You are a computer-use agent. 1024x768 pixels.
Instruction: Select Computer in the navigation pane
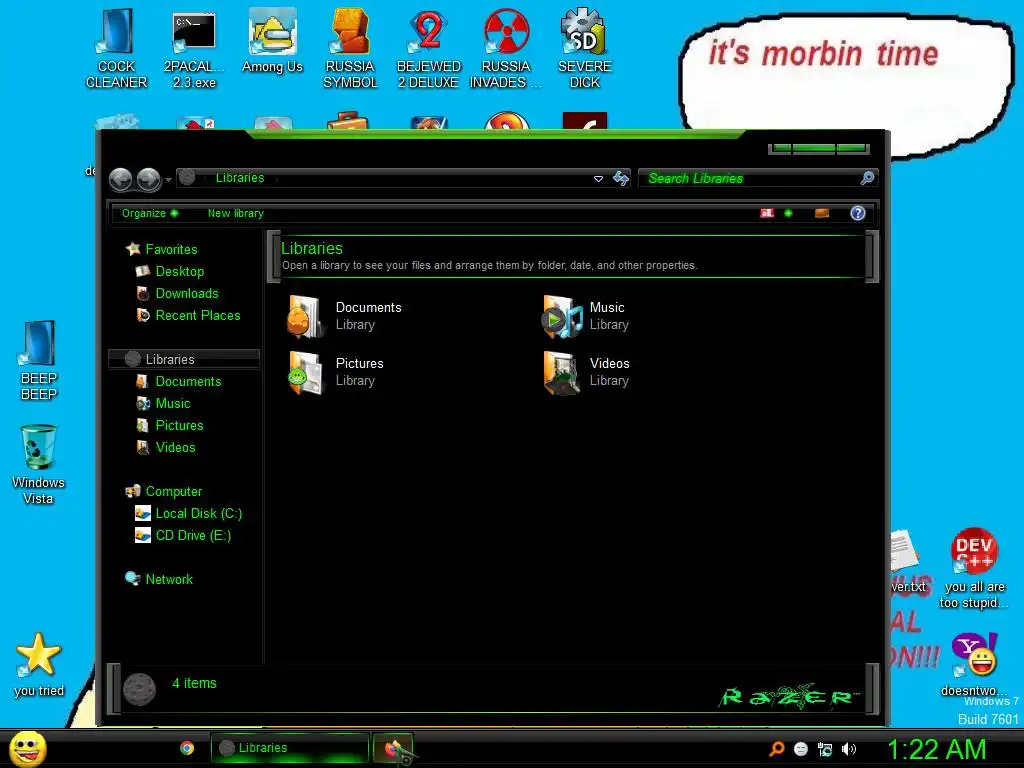click(163, 492)
